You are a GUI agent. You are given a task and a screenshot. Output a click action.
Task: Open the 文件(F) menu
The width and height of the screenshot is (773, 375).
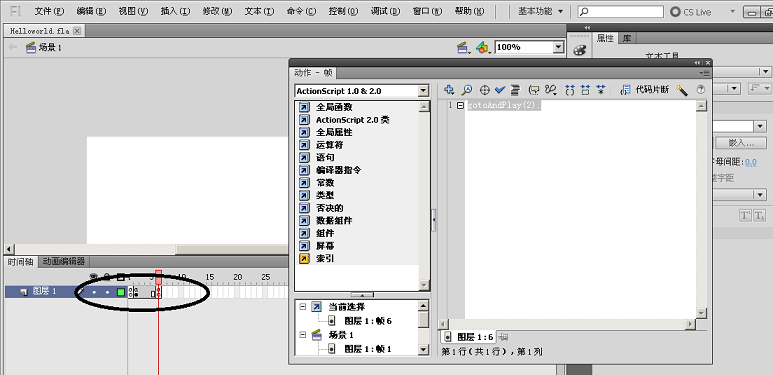50,11
